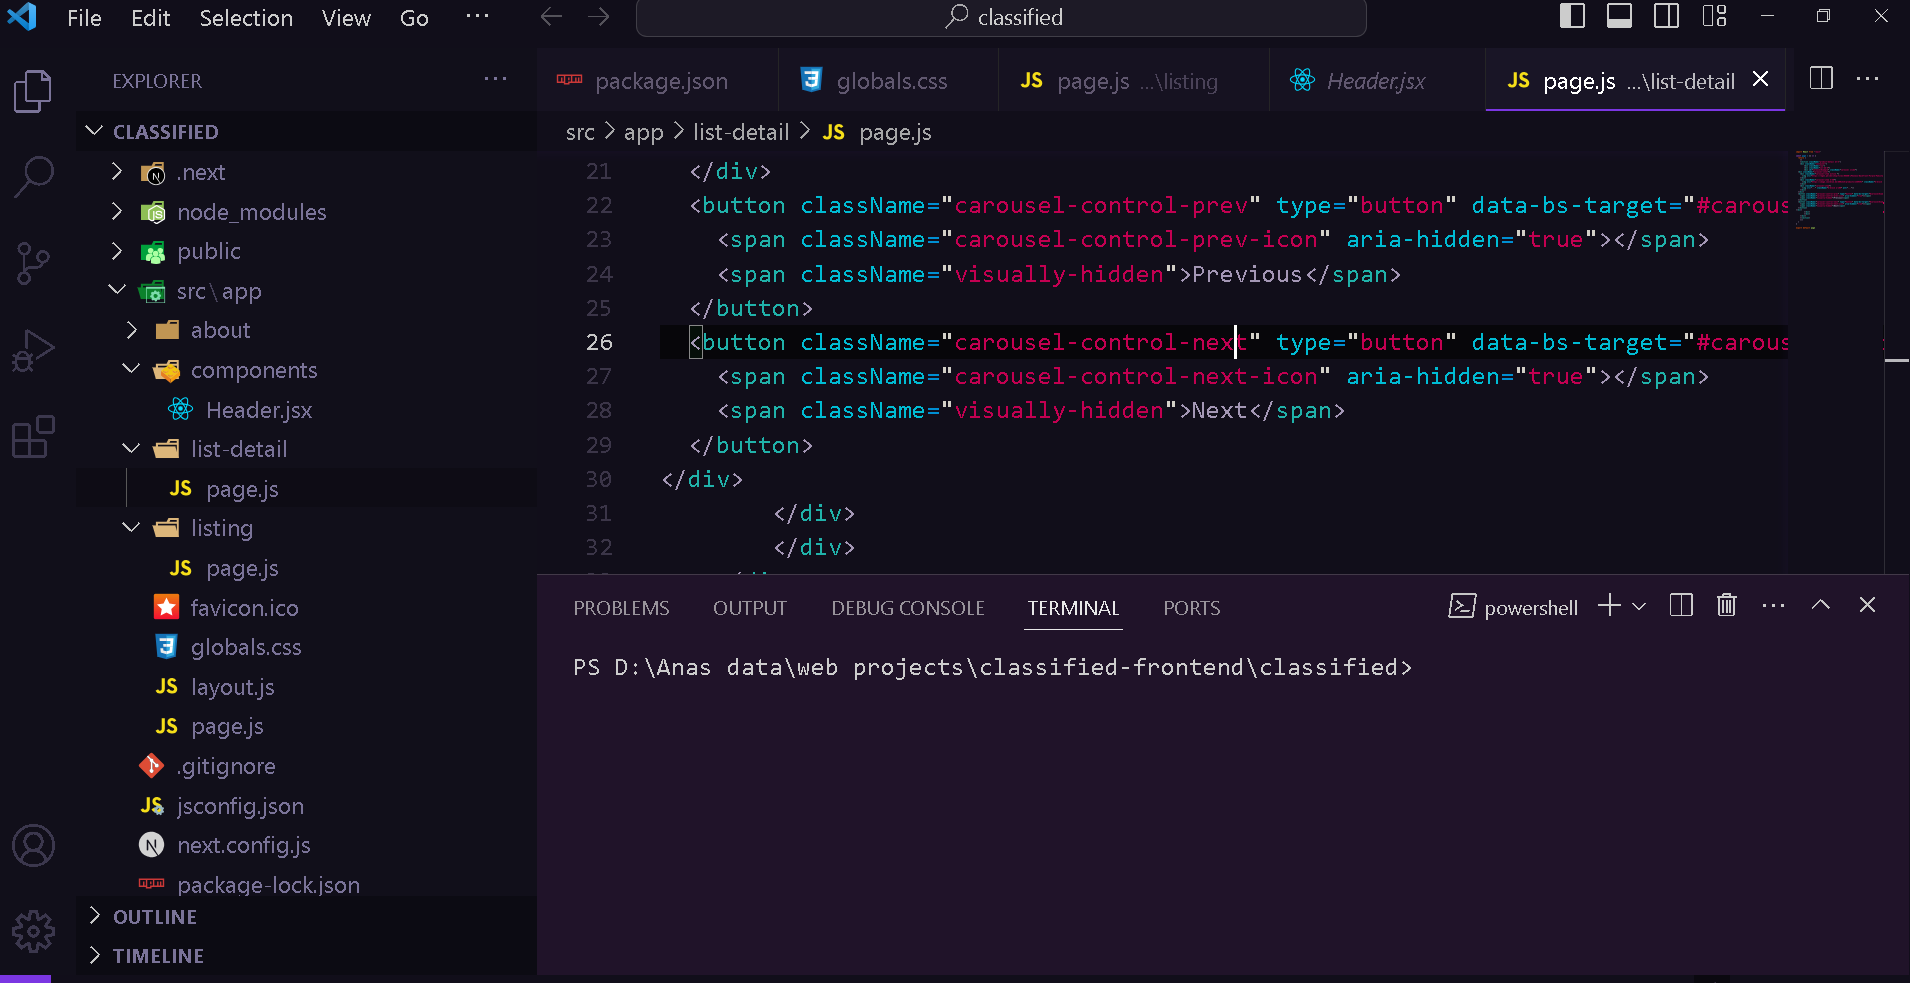Click inside the classified search box
Viewport: 1910px width, 983px height.
click(x=1000, y=17)
